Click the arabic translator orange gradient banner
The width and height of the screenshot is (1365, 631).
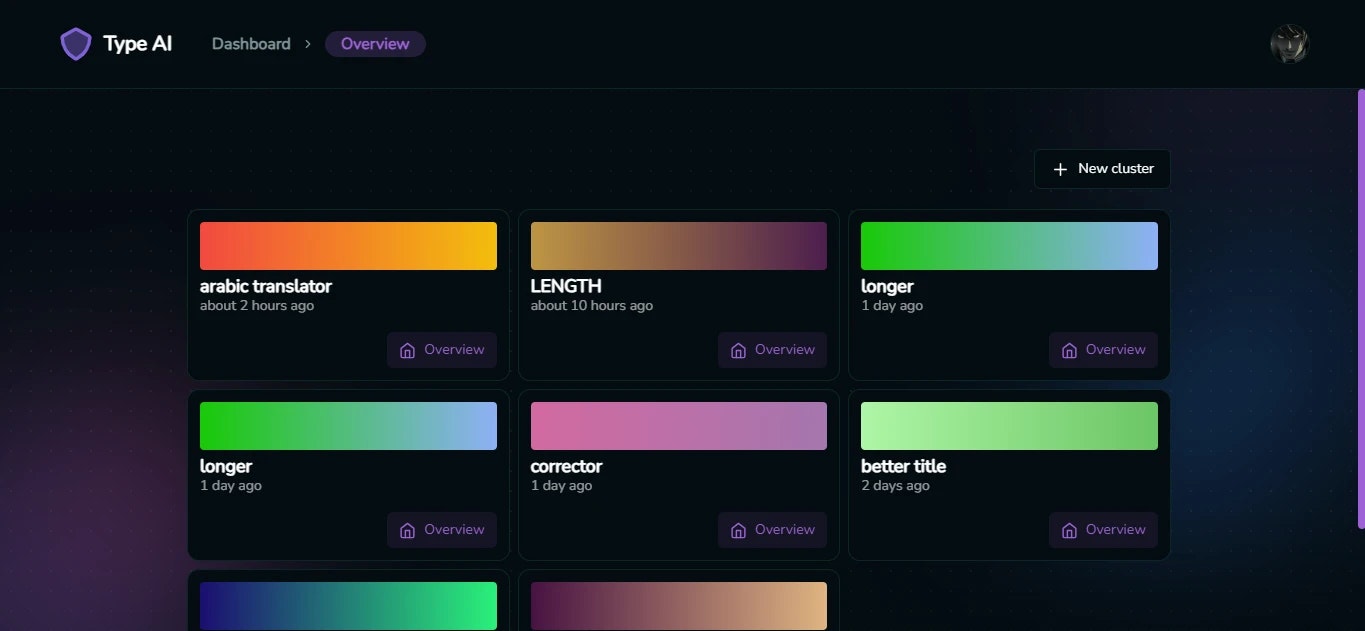coord(348,246)
